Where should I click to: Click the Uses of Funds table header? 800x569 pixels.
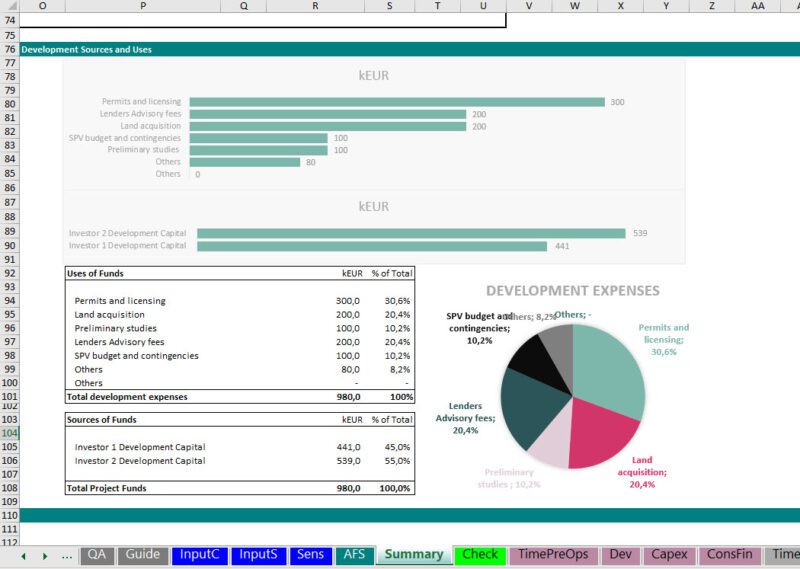[95, 274]
